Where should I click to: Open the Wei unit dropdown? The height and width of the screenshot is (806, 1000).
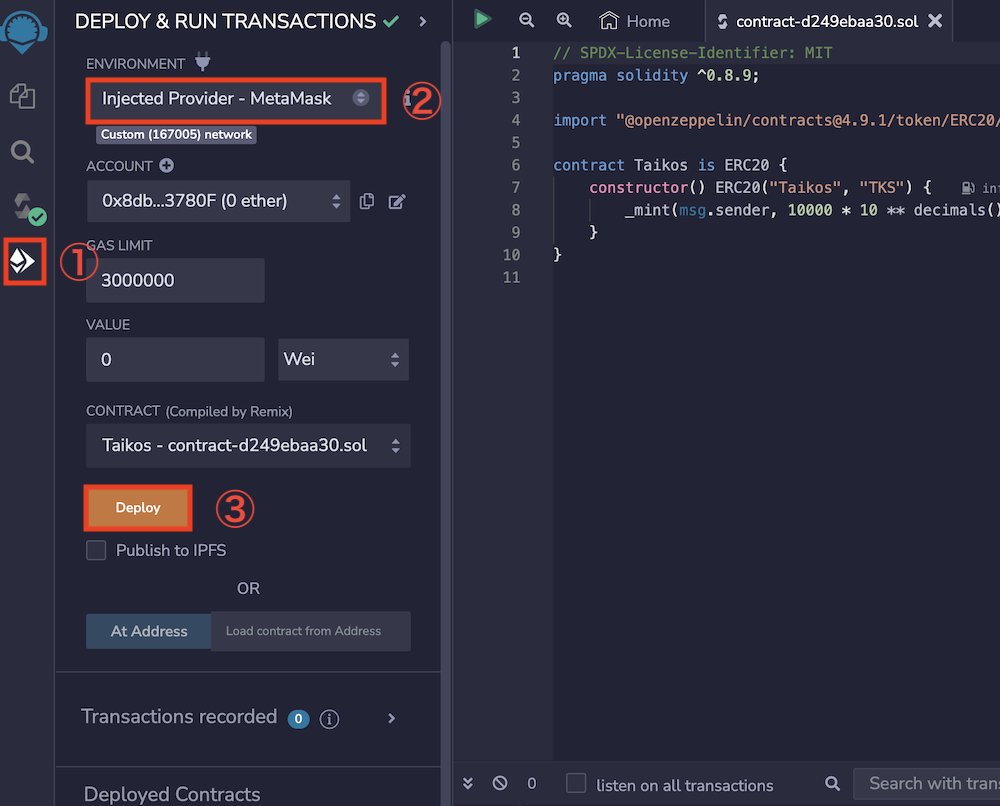click(342, 359)
